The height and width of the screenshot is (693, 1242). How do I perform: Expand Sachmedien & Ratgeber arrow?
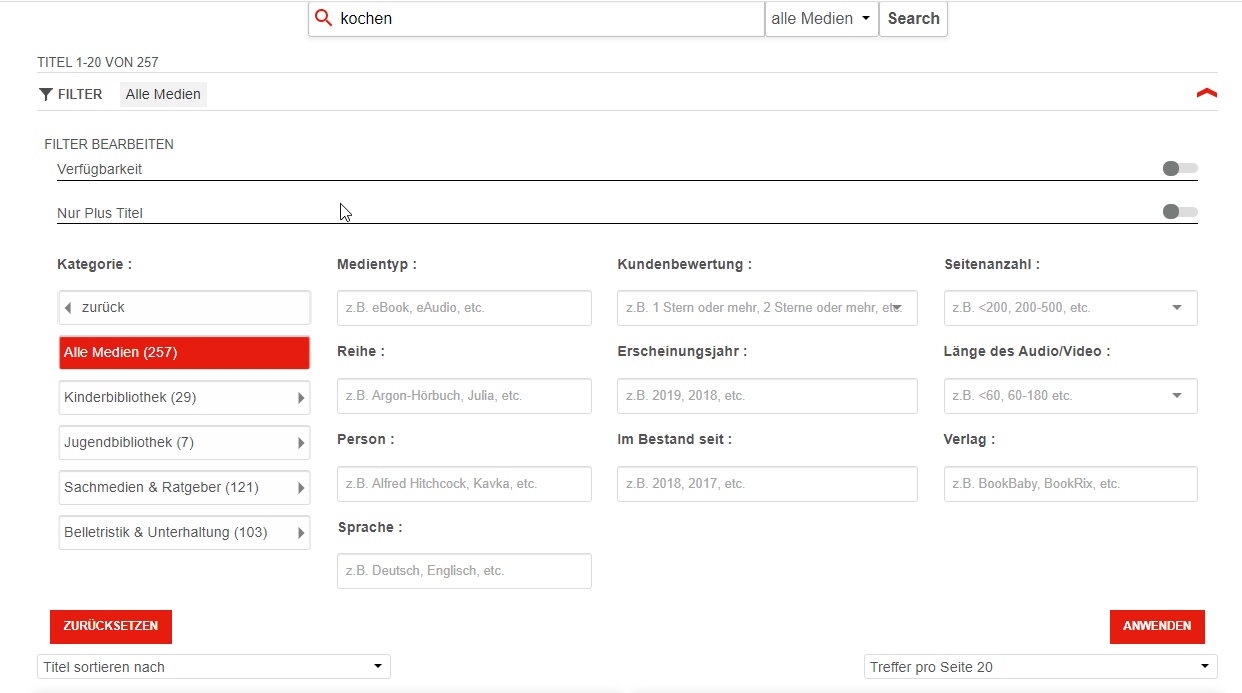pos(301,488)
